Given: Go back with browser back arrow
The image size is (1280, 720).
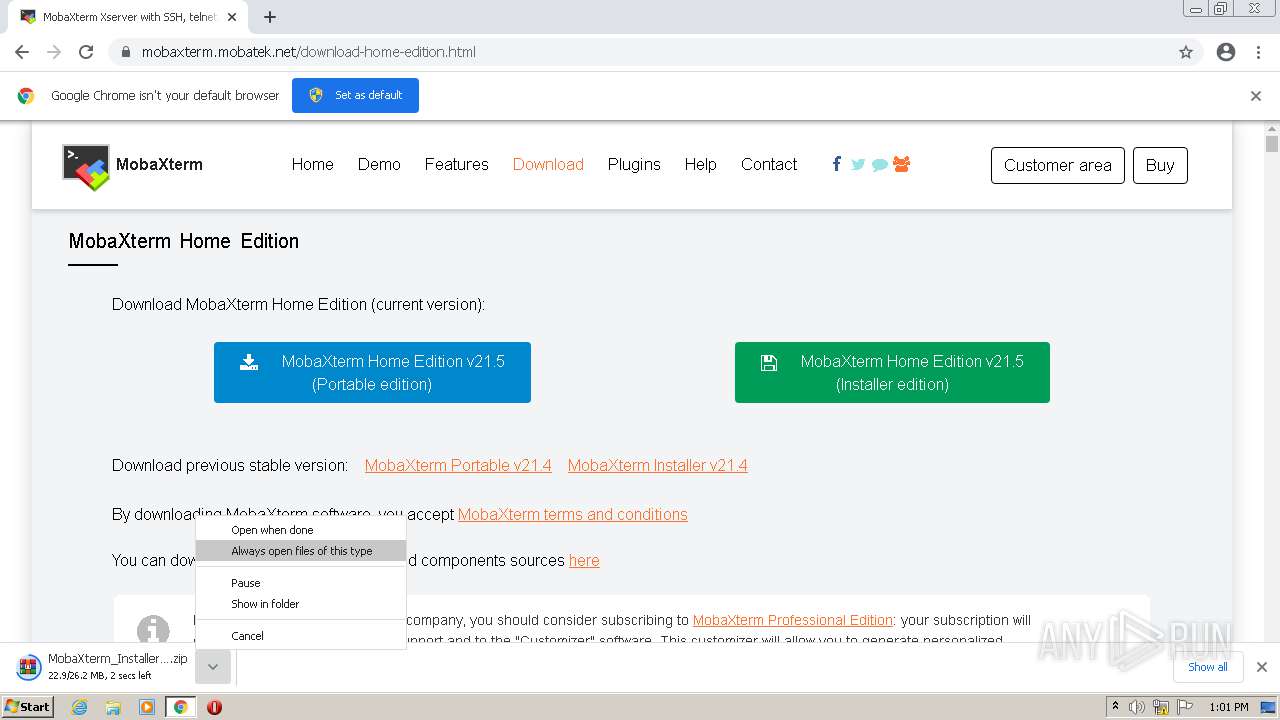Looking at the screenshot, I should pos(22,52).
